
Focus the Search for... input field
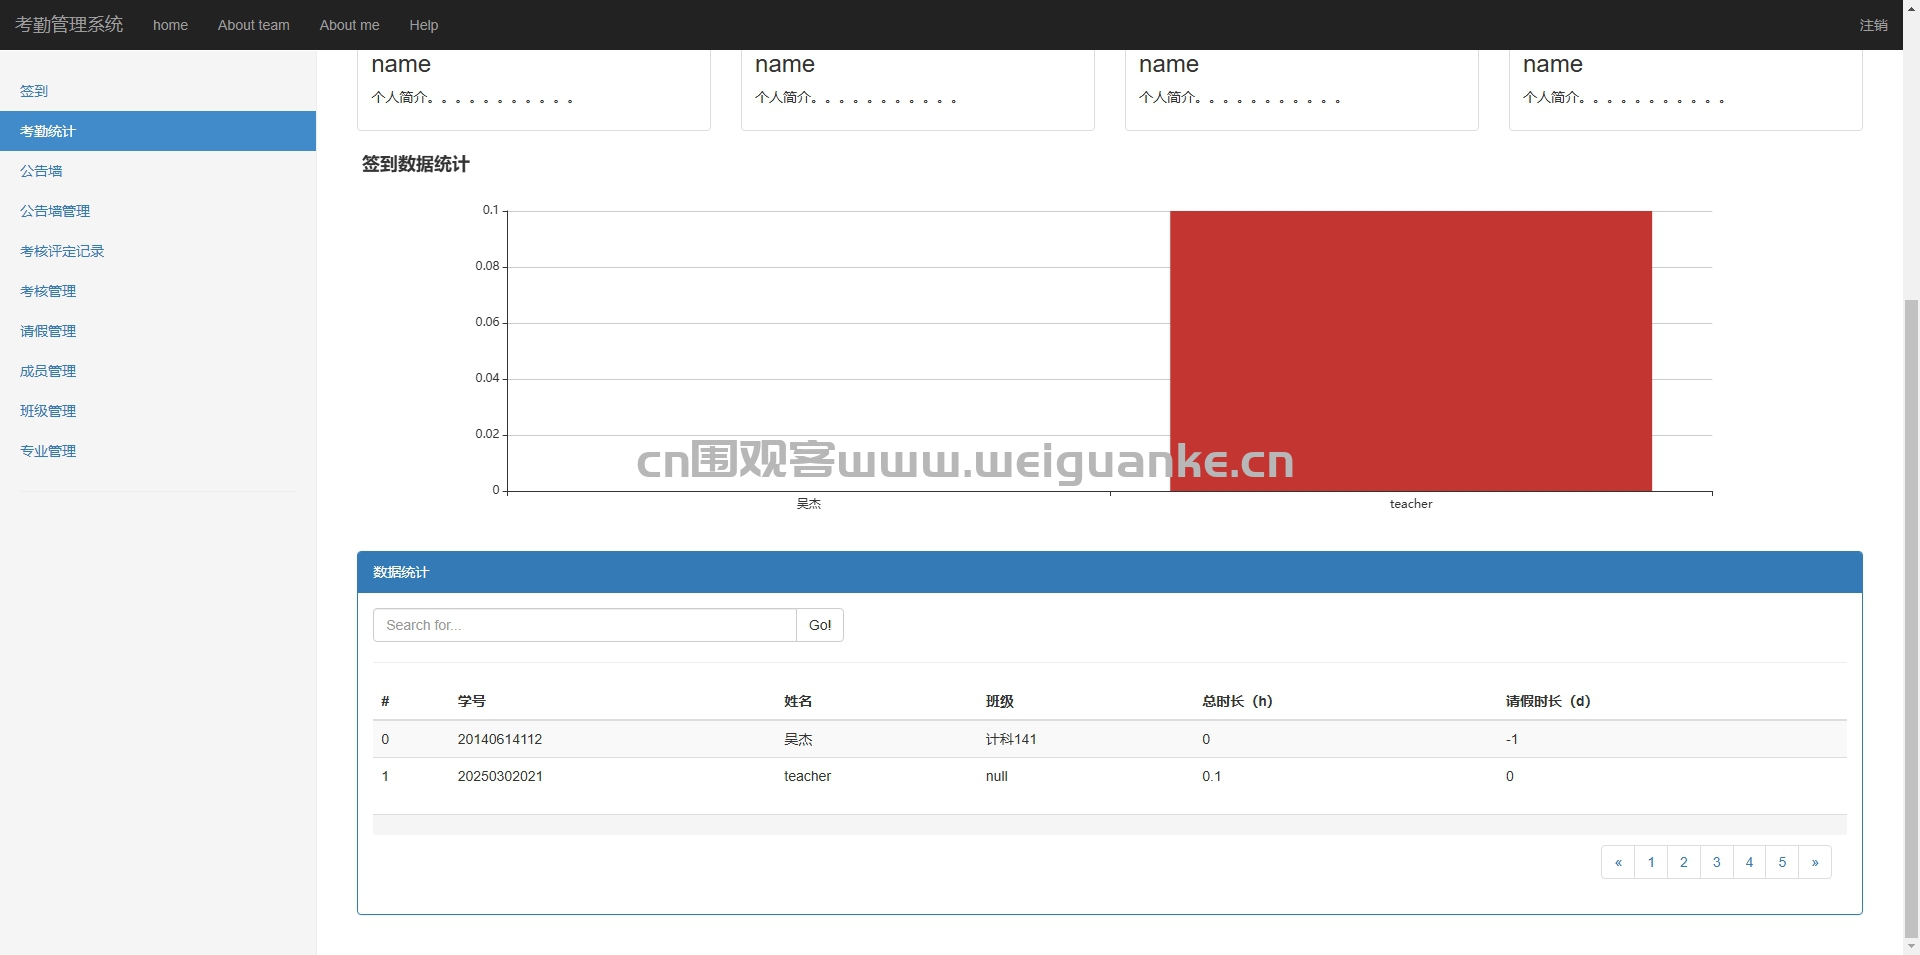click(x=585, y=625)
